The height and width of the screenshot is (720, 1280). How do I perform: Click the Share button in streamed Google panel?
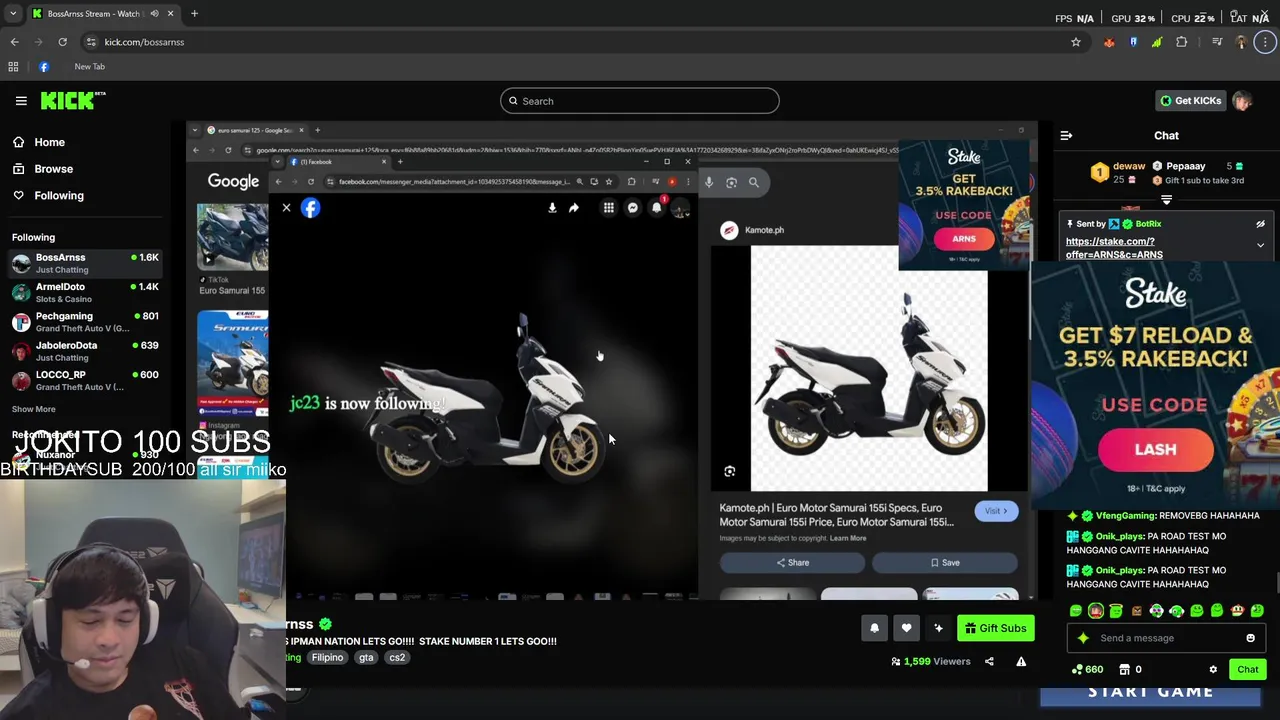point(792,563)
